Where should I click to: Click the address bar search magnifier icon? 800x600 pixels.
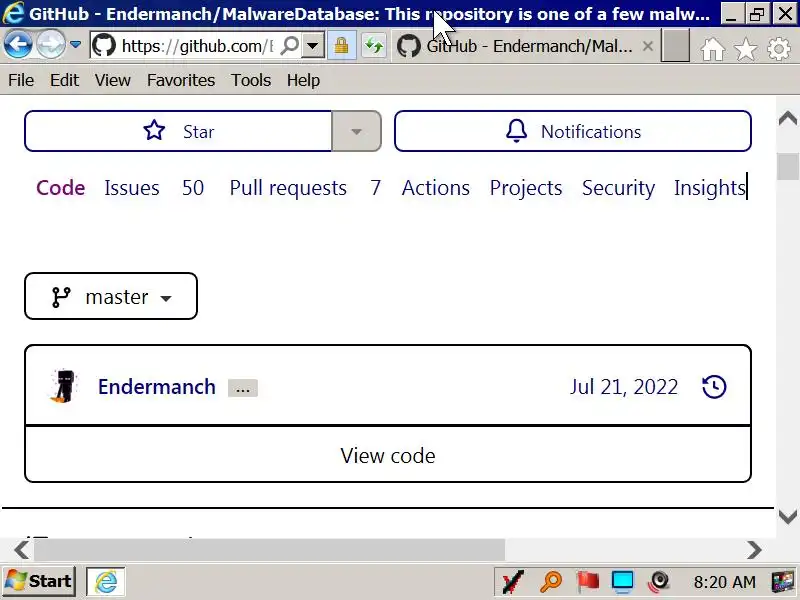[x=290, y=46]
